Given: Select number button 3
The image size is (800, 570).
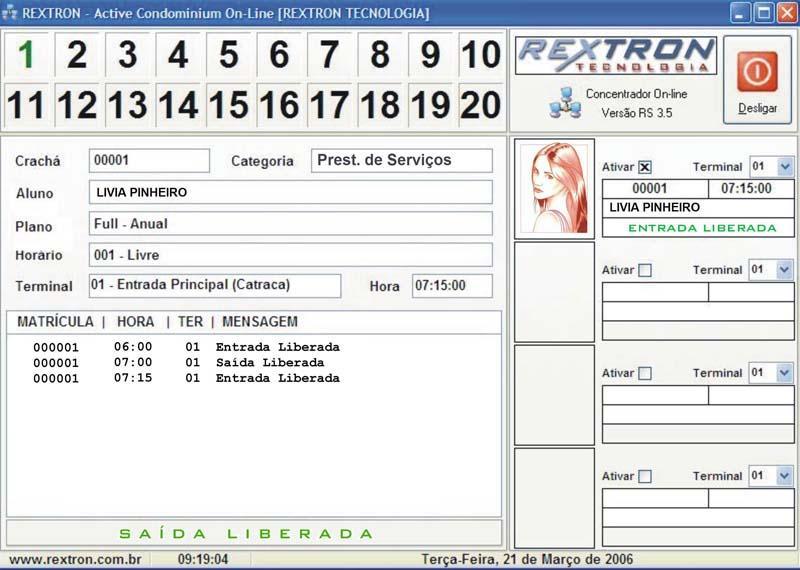Looking at the screenshot, I should (127, 54).
